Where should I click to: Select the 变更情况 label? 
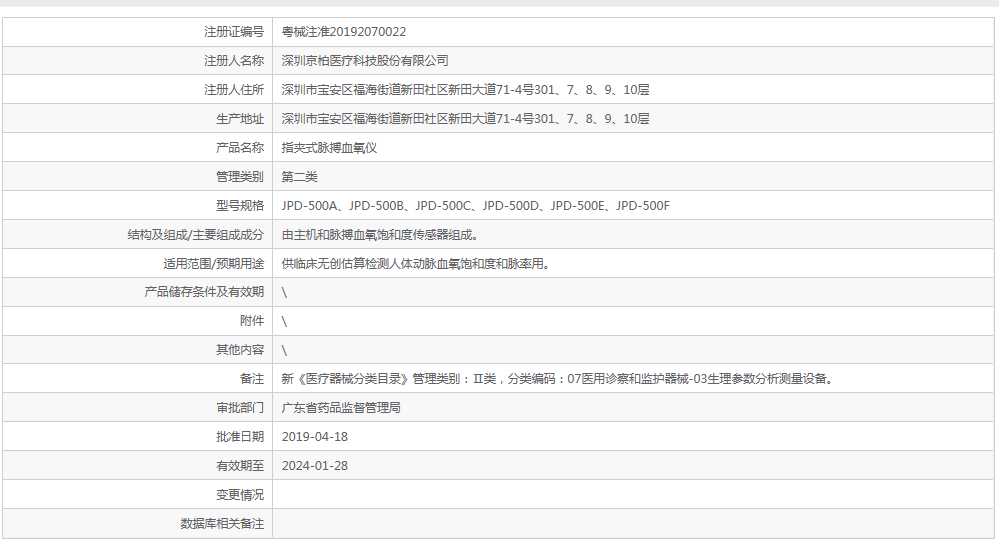click(x=240, y=495)
